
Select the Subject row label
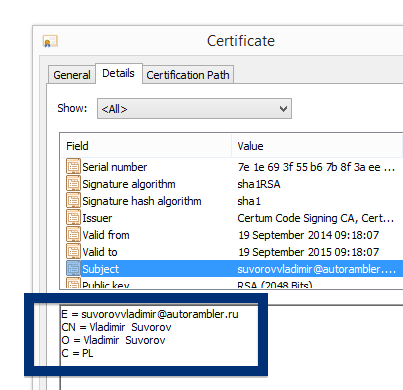click(x=100, y=269)
